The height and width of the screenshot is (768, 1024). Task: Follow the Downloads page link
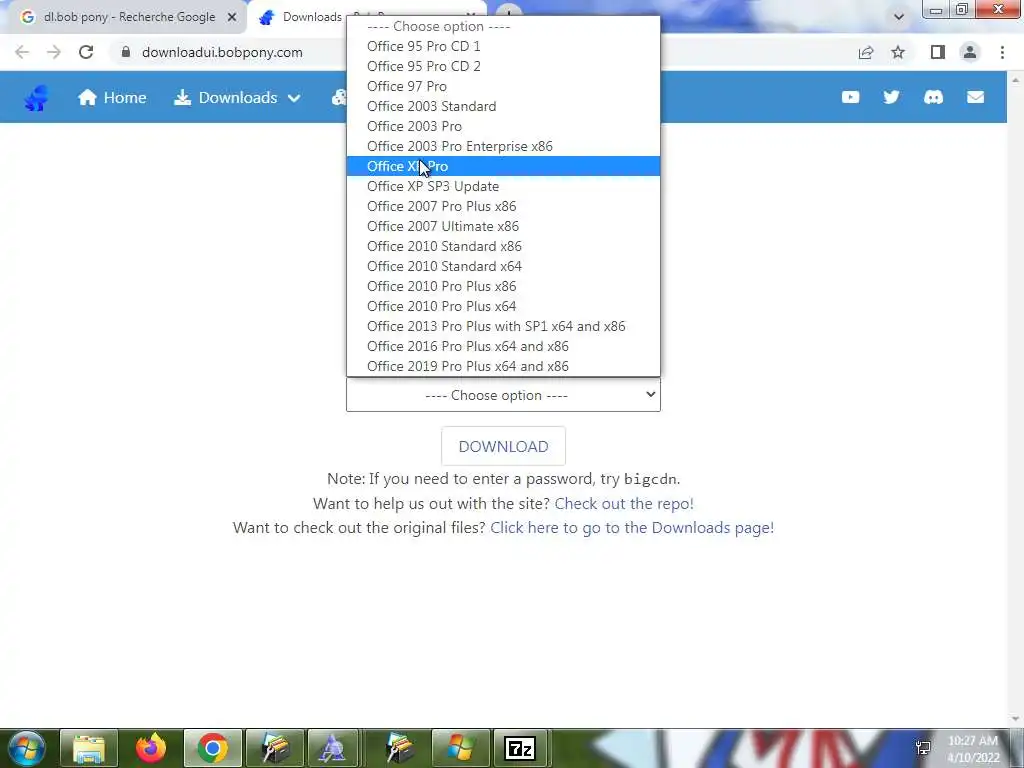pyautogui.click(x=632, y=528)
